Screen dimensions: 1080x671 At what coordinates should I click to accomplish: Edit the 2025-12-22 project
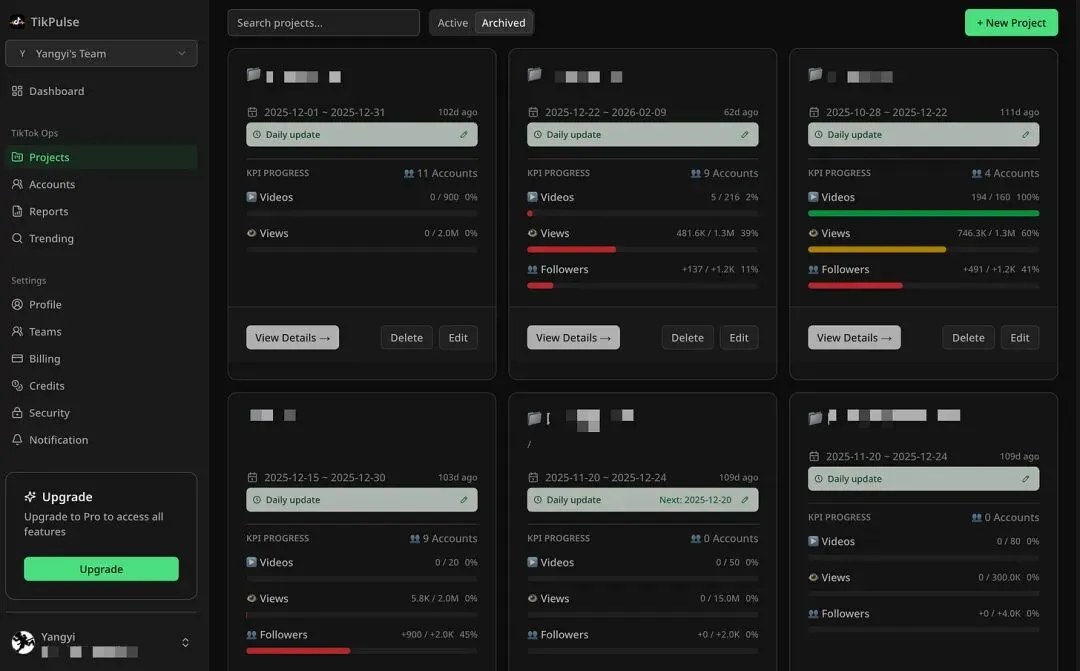(739, 338)
